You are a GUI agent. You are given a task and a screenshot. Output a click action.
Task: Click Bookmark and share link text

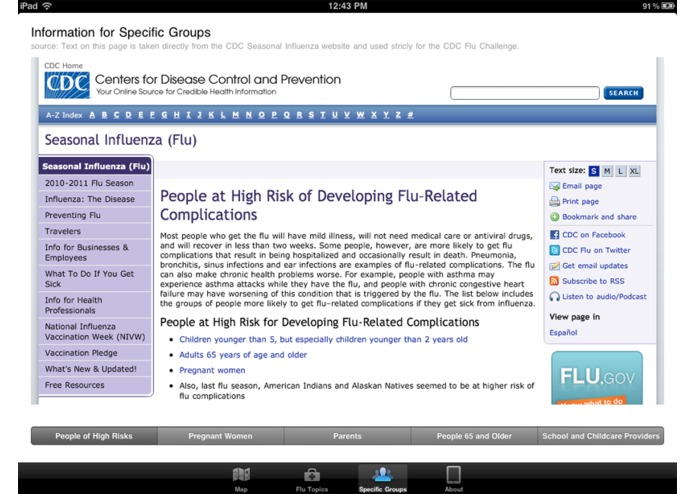coord(599,217)
